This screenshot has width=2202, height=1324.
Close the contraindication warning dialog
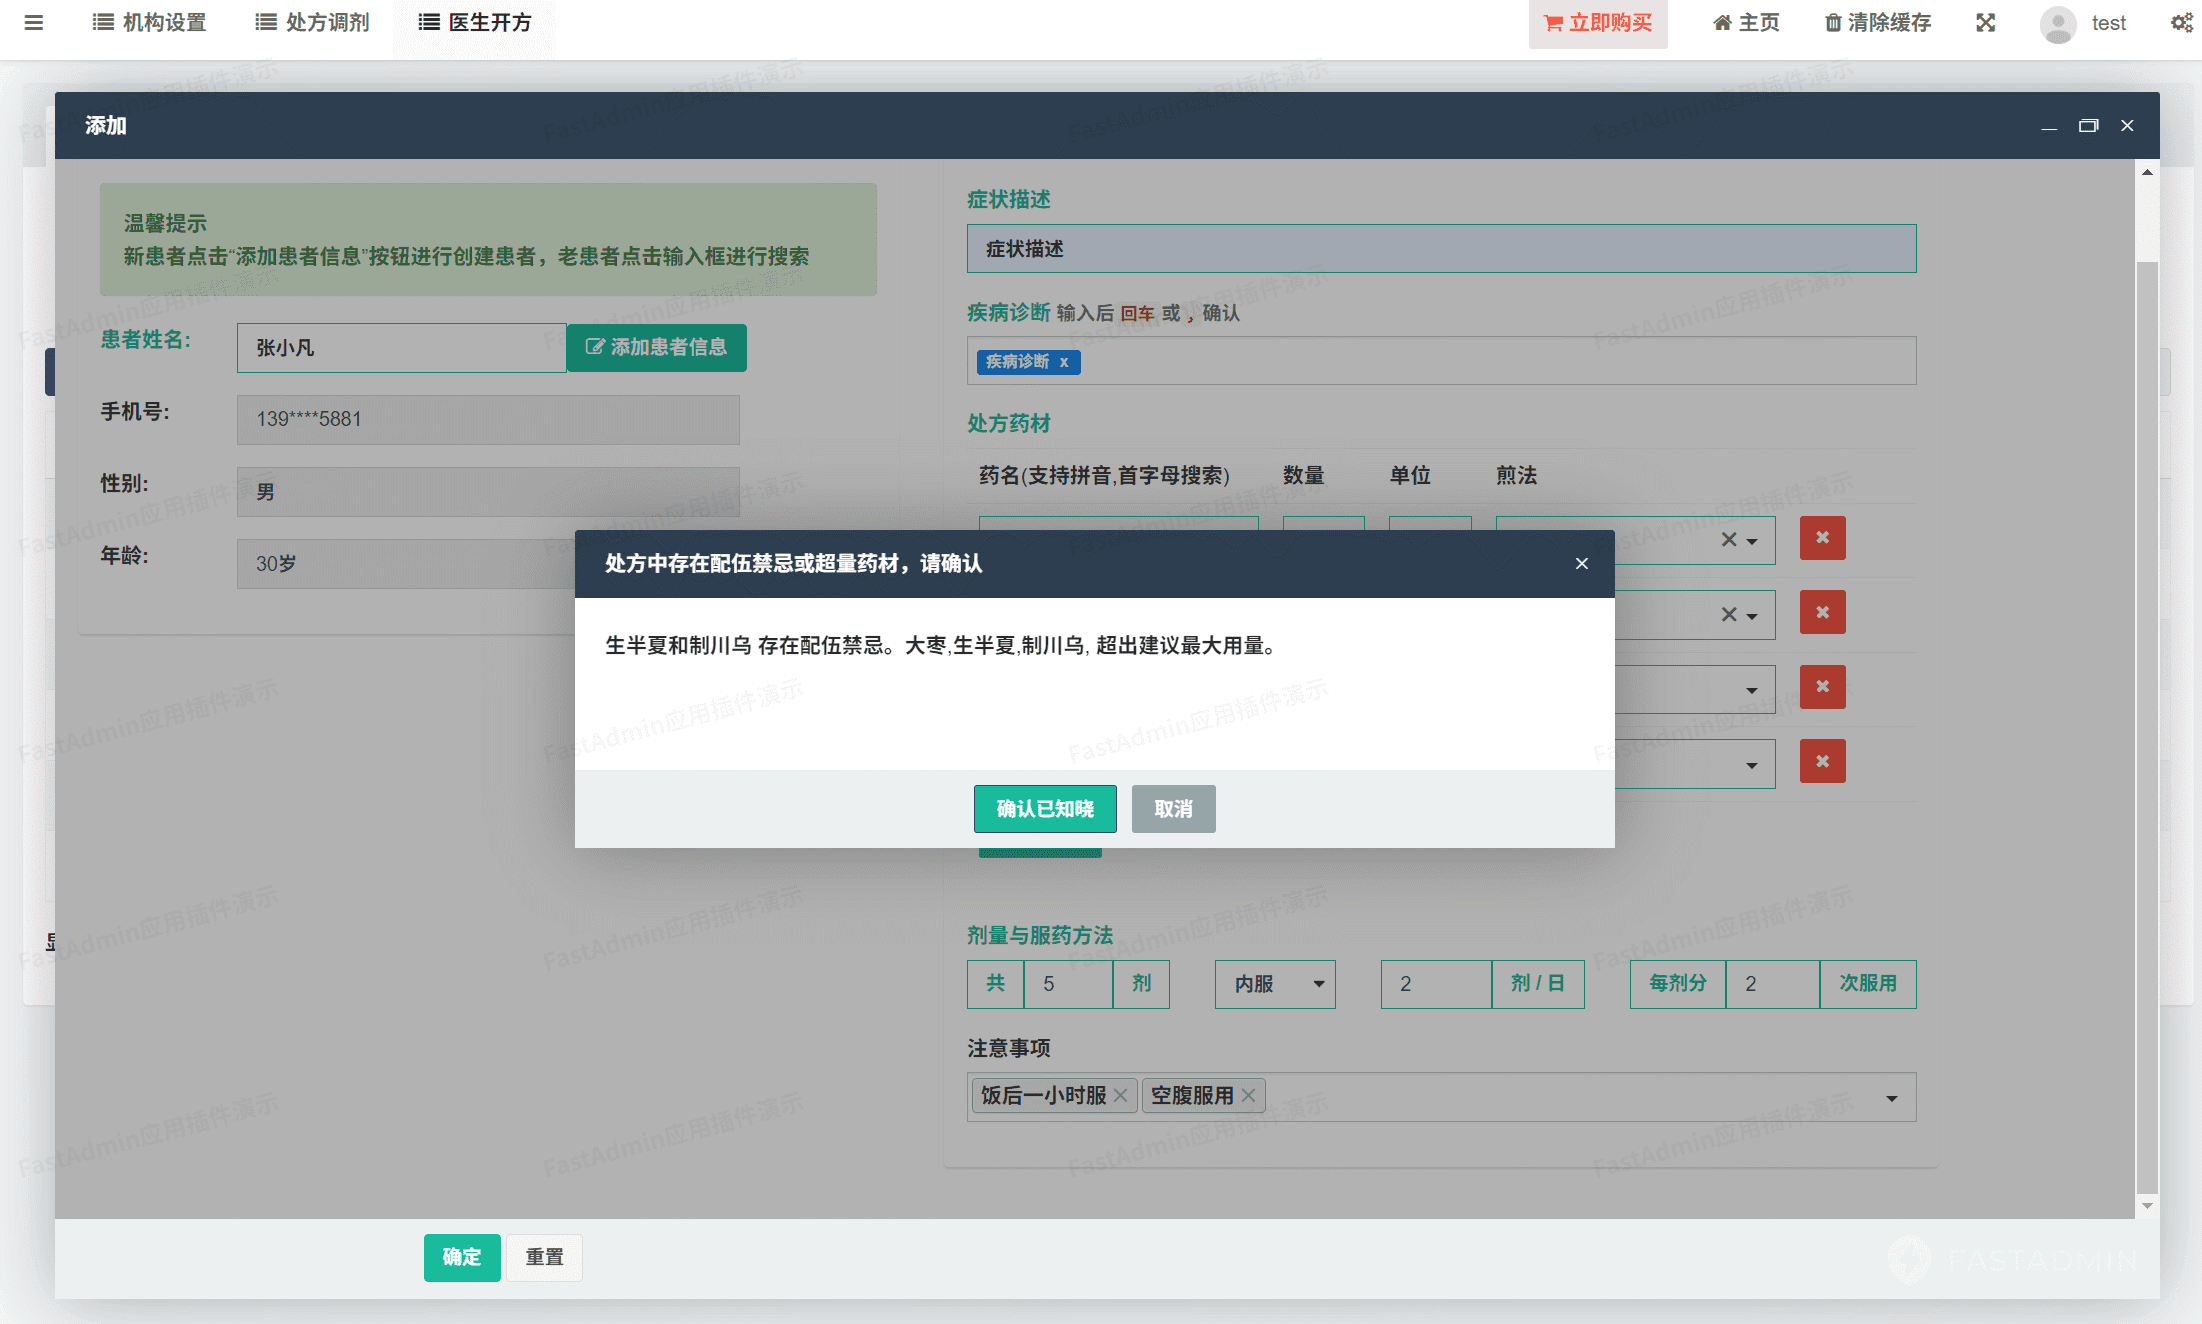1581,564
